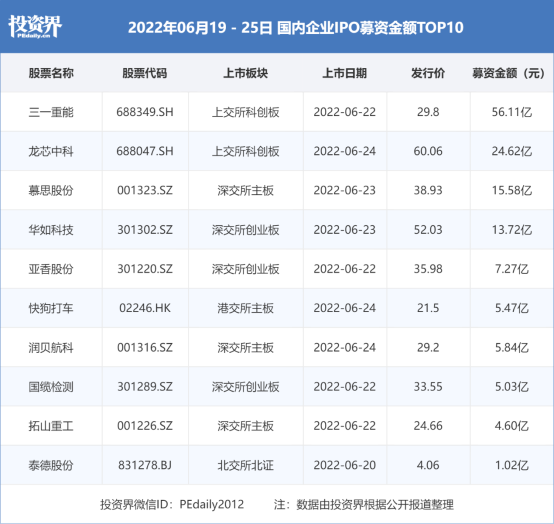Click the 上市日期 column header

click(344, 73)
